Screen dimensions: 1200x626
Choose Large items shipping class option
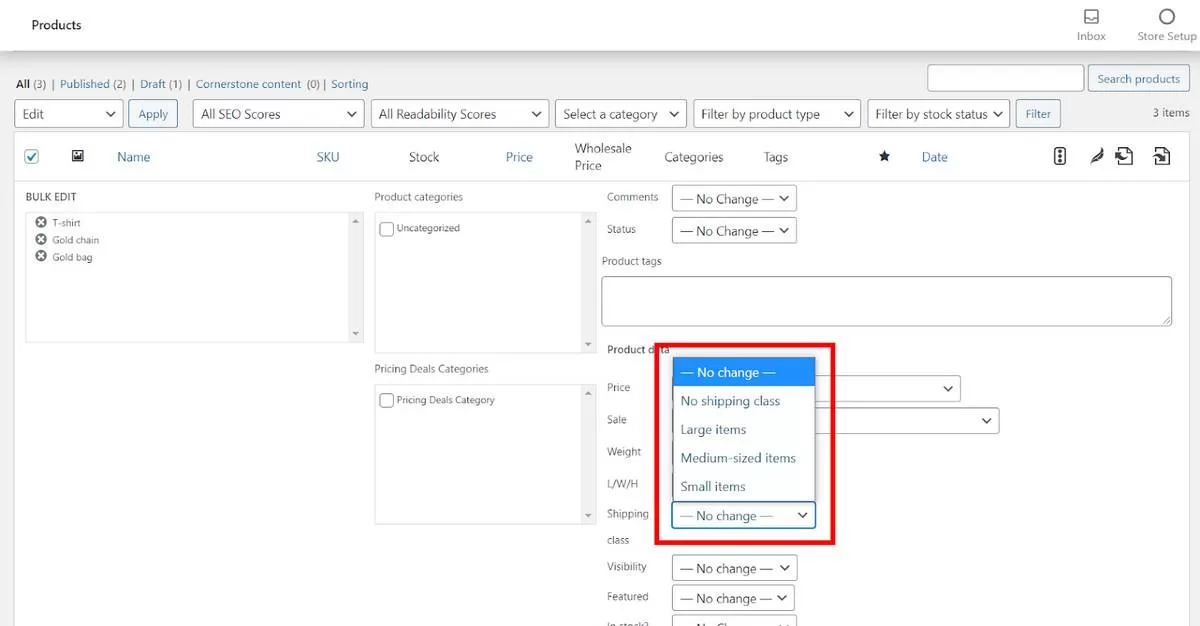pos(713,430)
